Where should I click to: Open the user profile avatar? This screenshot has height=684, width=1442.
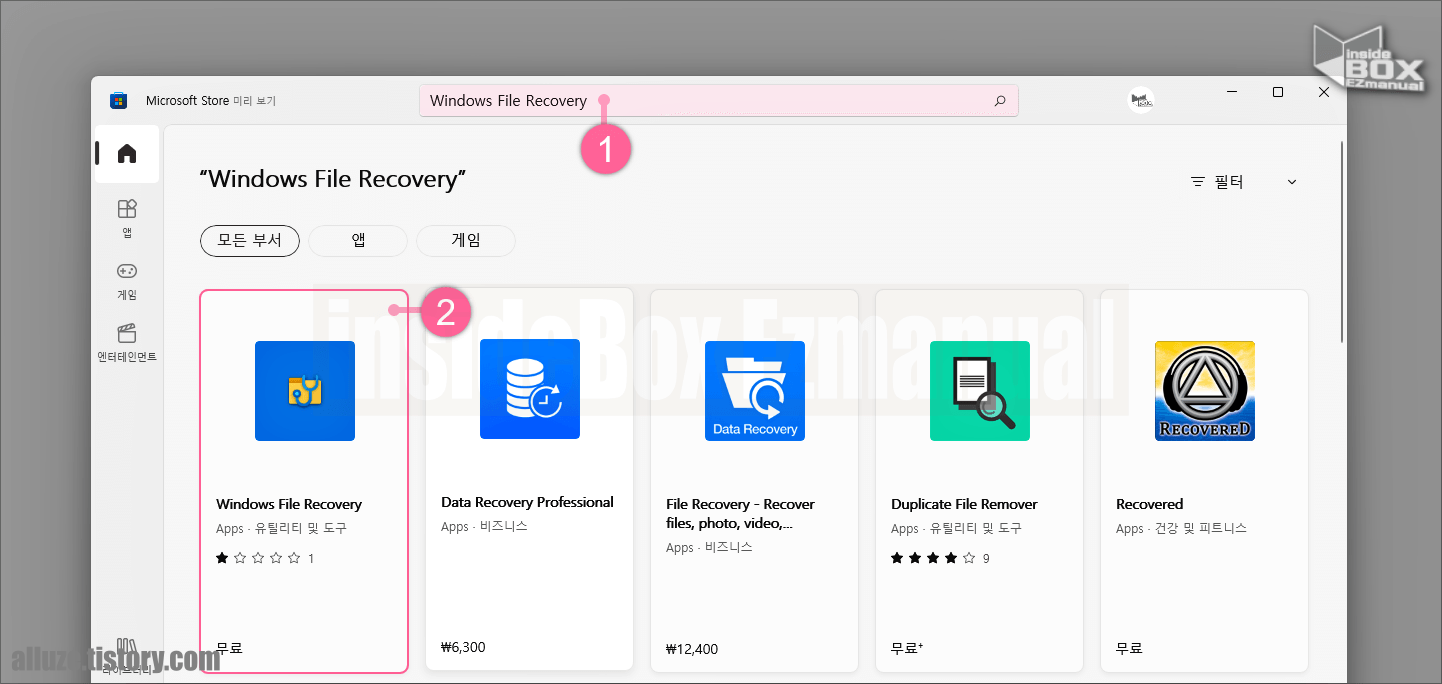tap(1141, 100)
